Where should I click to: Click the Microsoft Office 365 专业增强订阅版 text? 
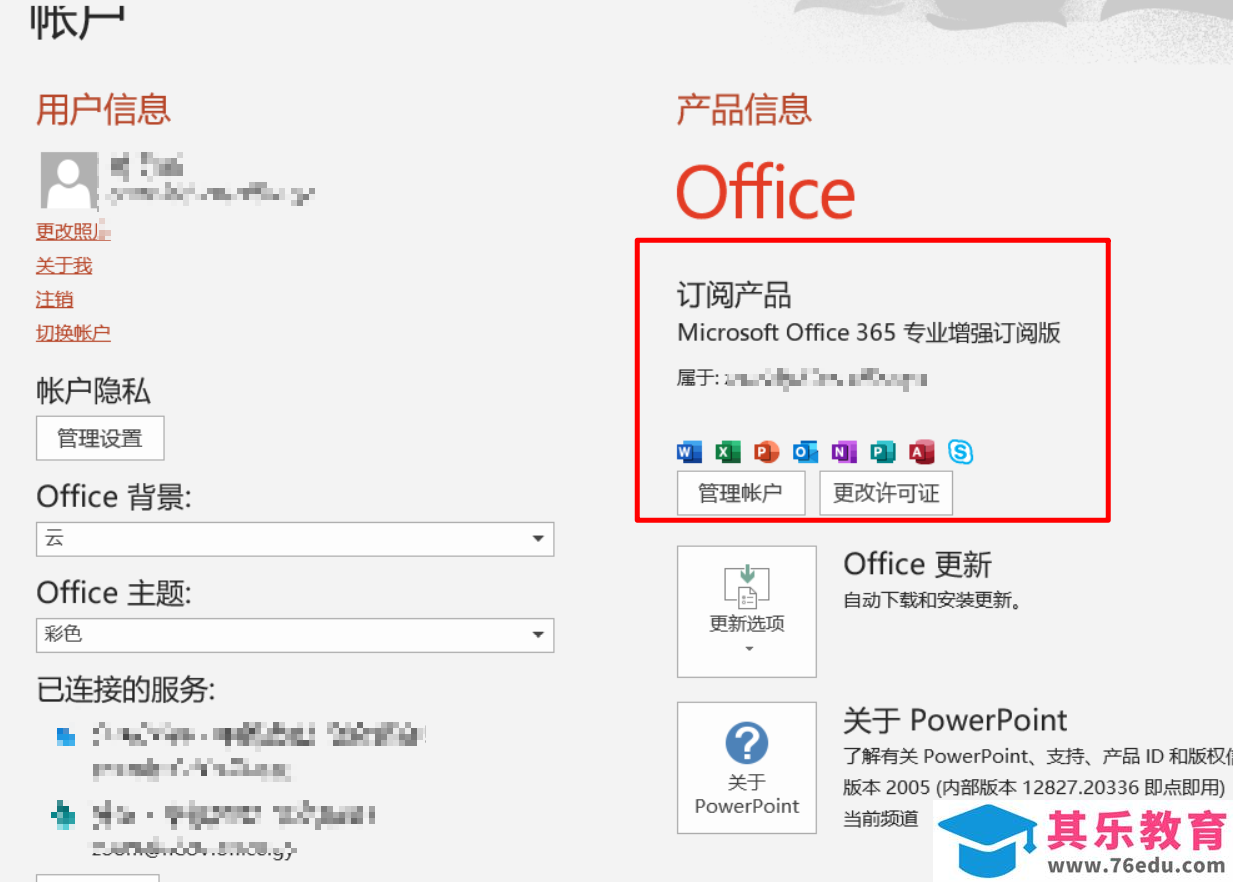[869, 333]
